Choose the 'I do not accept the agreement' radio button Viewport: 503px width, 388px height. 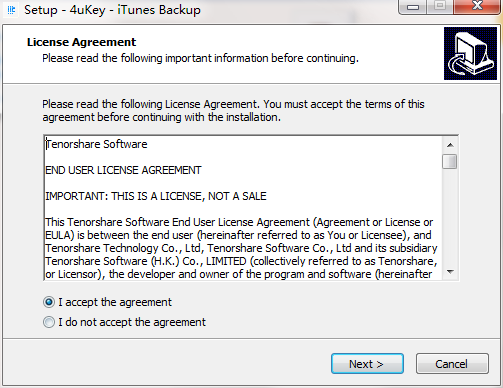pyautogui.click(x=49, y=322)
